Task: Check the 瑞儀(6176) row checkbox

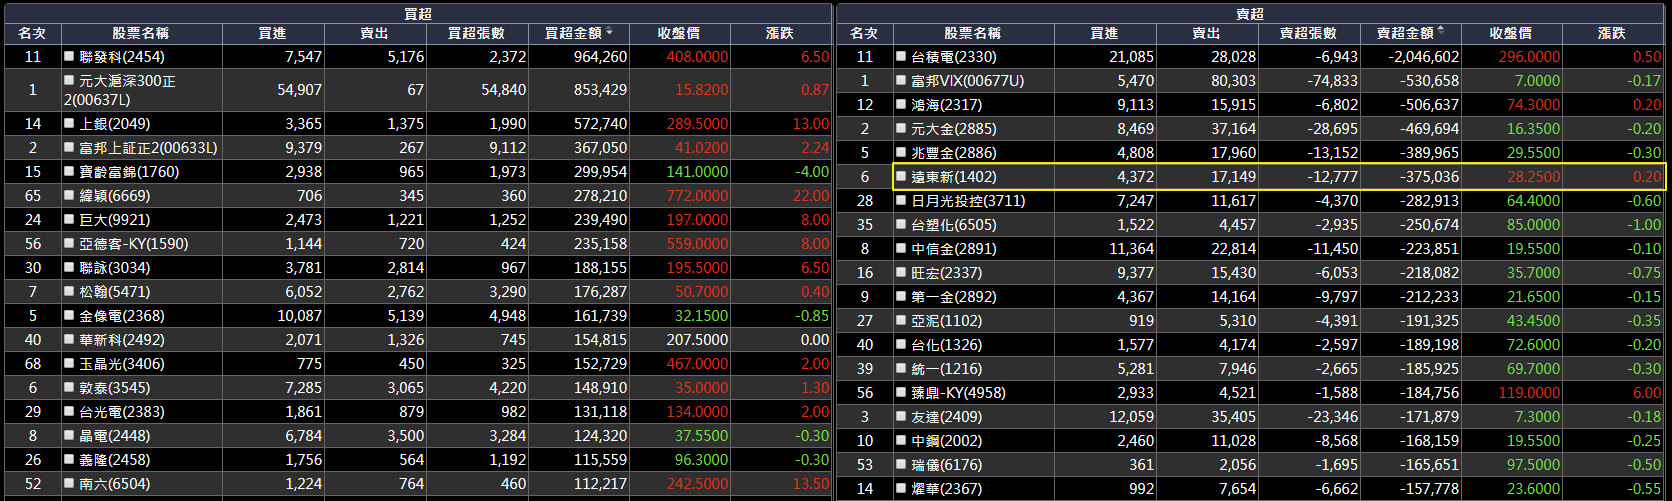Action: point(901,465)
